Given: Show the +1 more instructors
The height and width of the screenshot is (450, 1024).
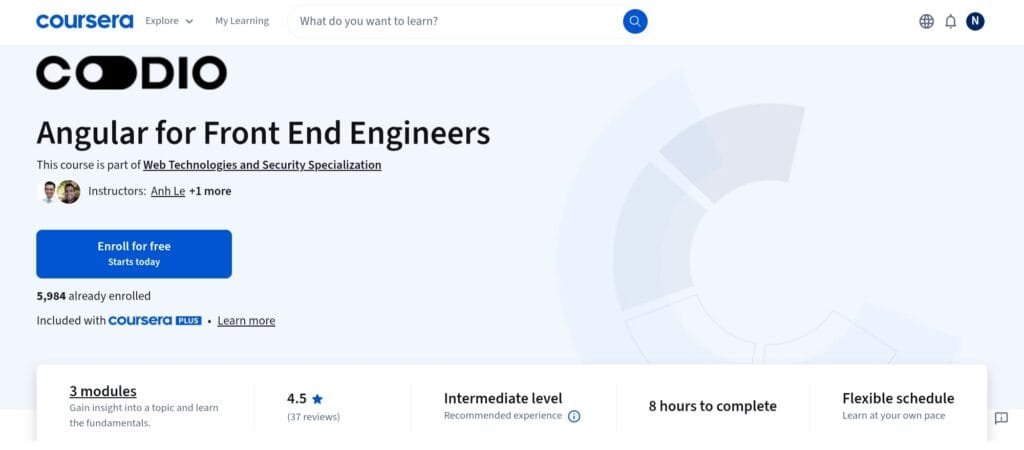Looking at the screenshot, I should coord(210,191).
